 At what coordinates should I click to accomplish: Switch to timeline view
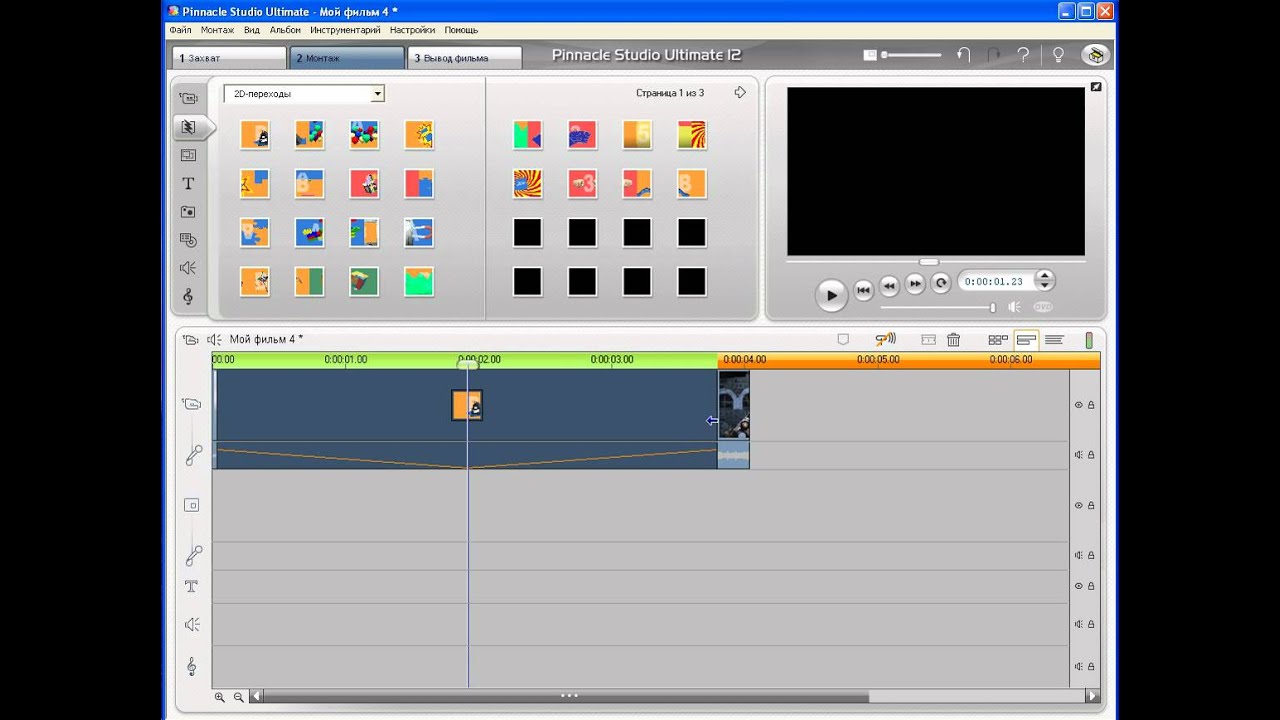(1026, 340)
